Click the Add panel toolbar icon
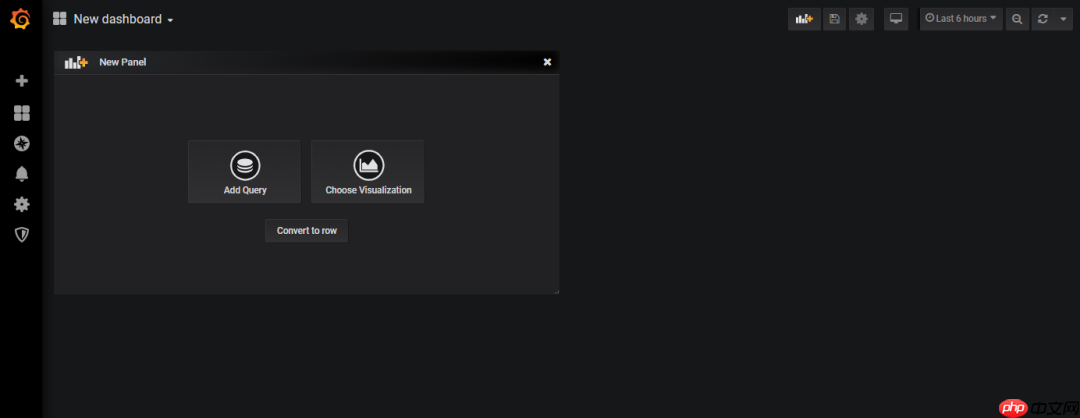1080x418 pixels. pyautogui.click(x=804, y=19)
